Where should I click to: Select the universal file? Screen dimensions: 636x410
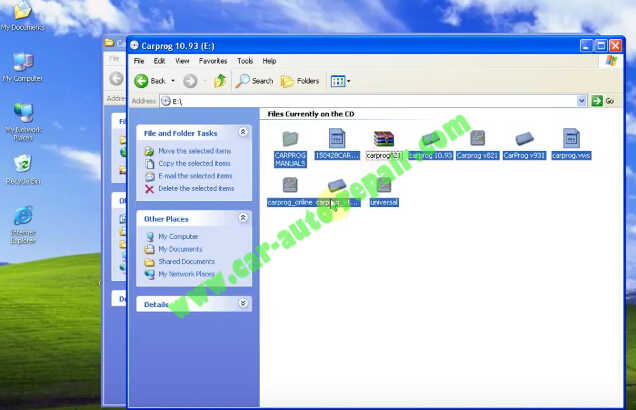tap(384, 192)
